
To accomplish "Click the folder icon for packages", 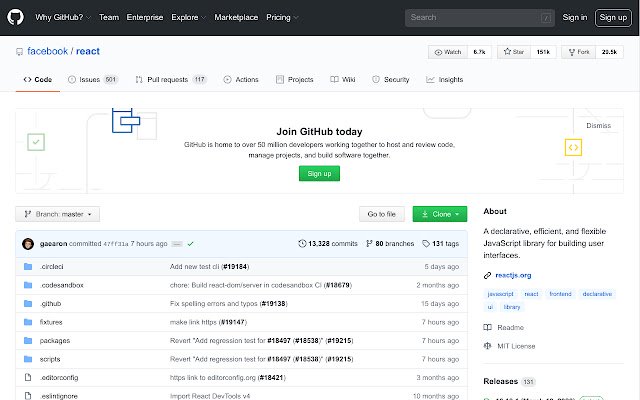I will pyautogui.click(x=28, y=340).
